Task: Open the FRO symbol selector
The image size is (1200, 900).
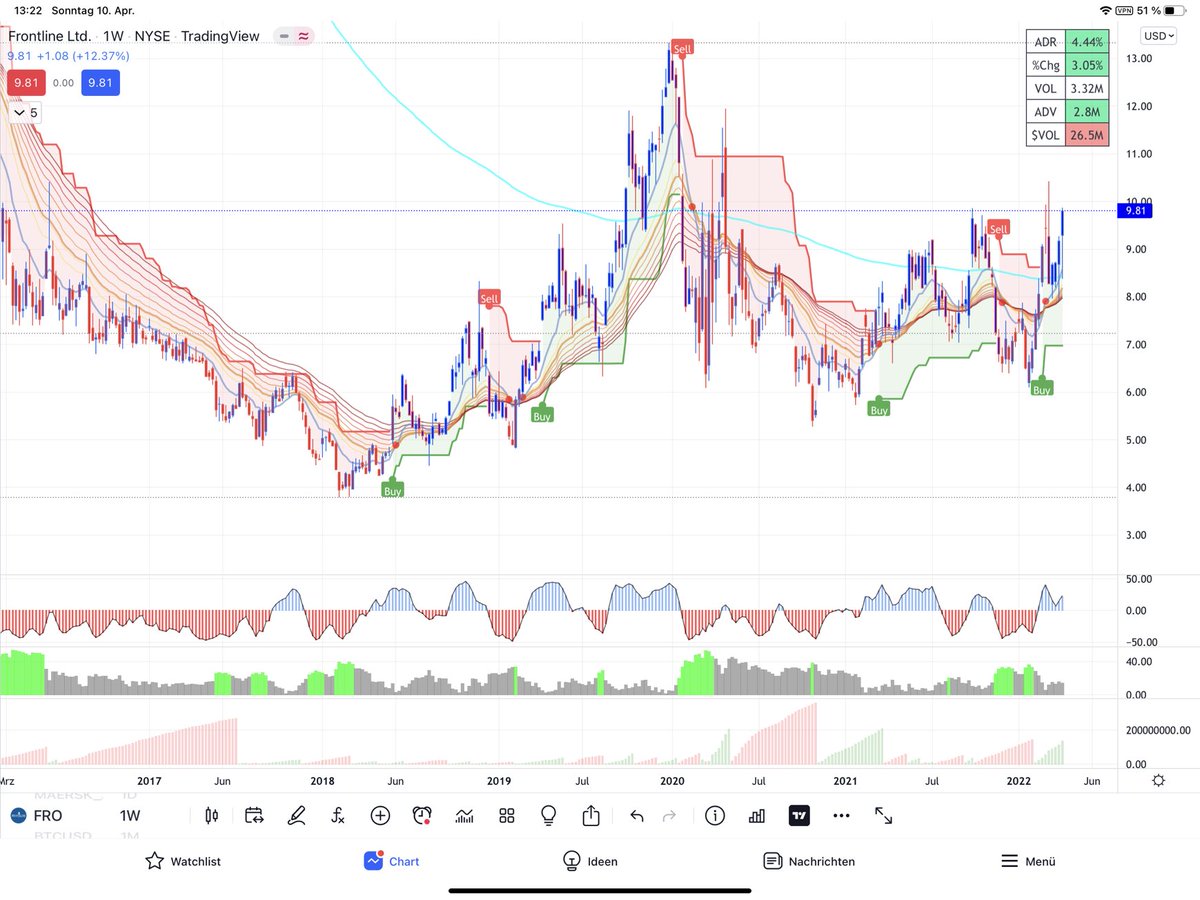Action: pos(48,816)
